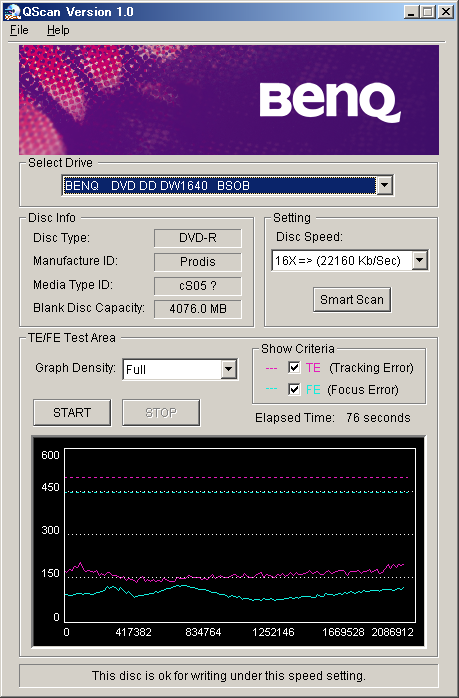
Task: Maximize the QScan window
Action: click(x=427, y=12)
